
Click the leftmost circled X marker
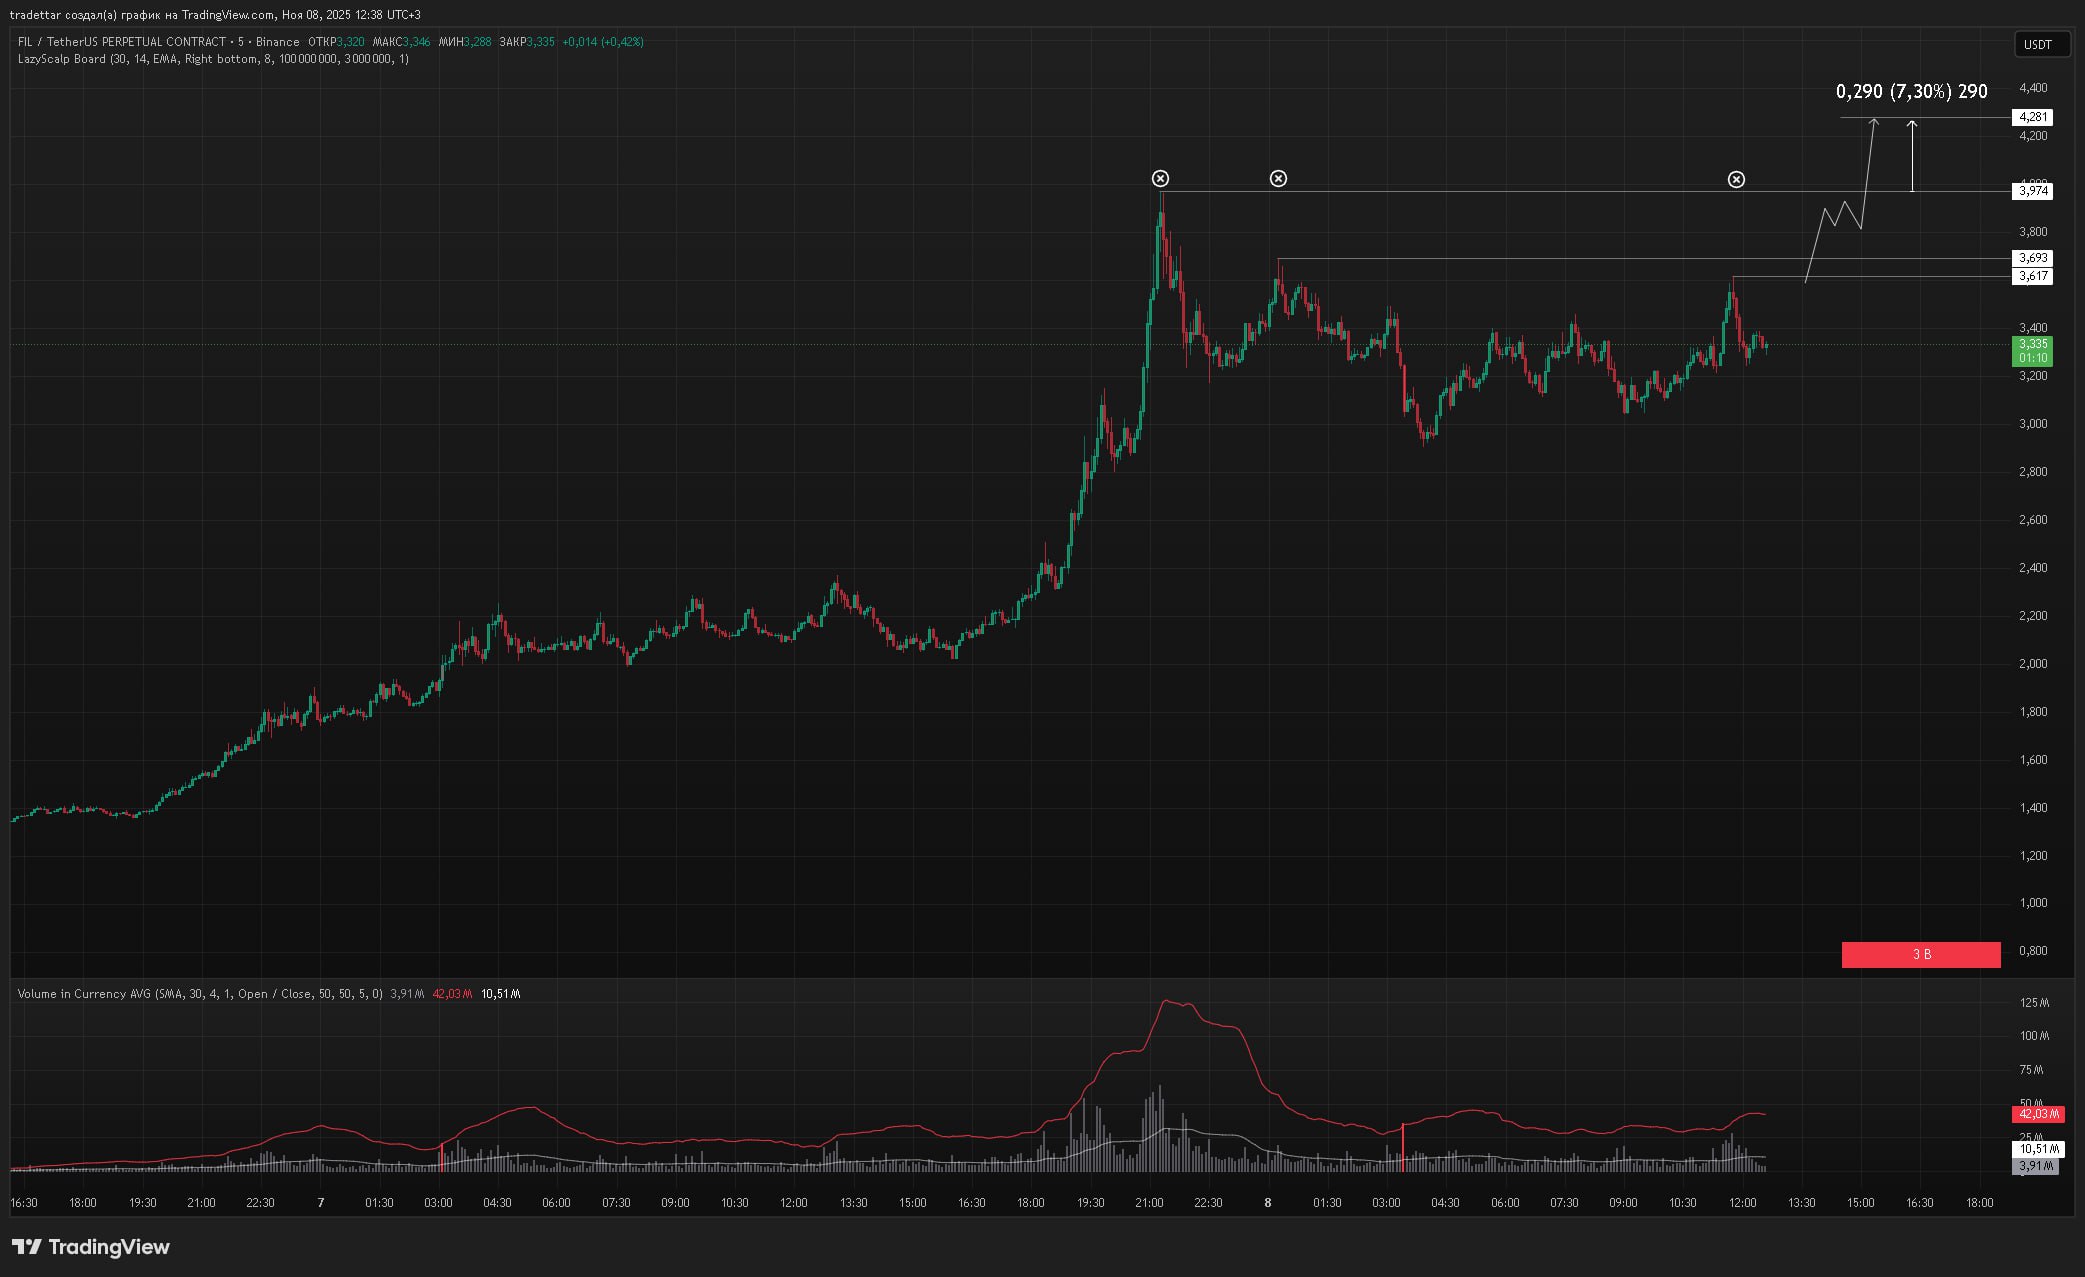1160,178
